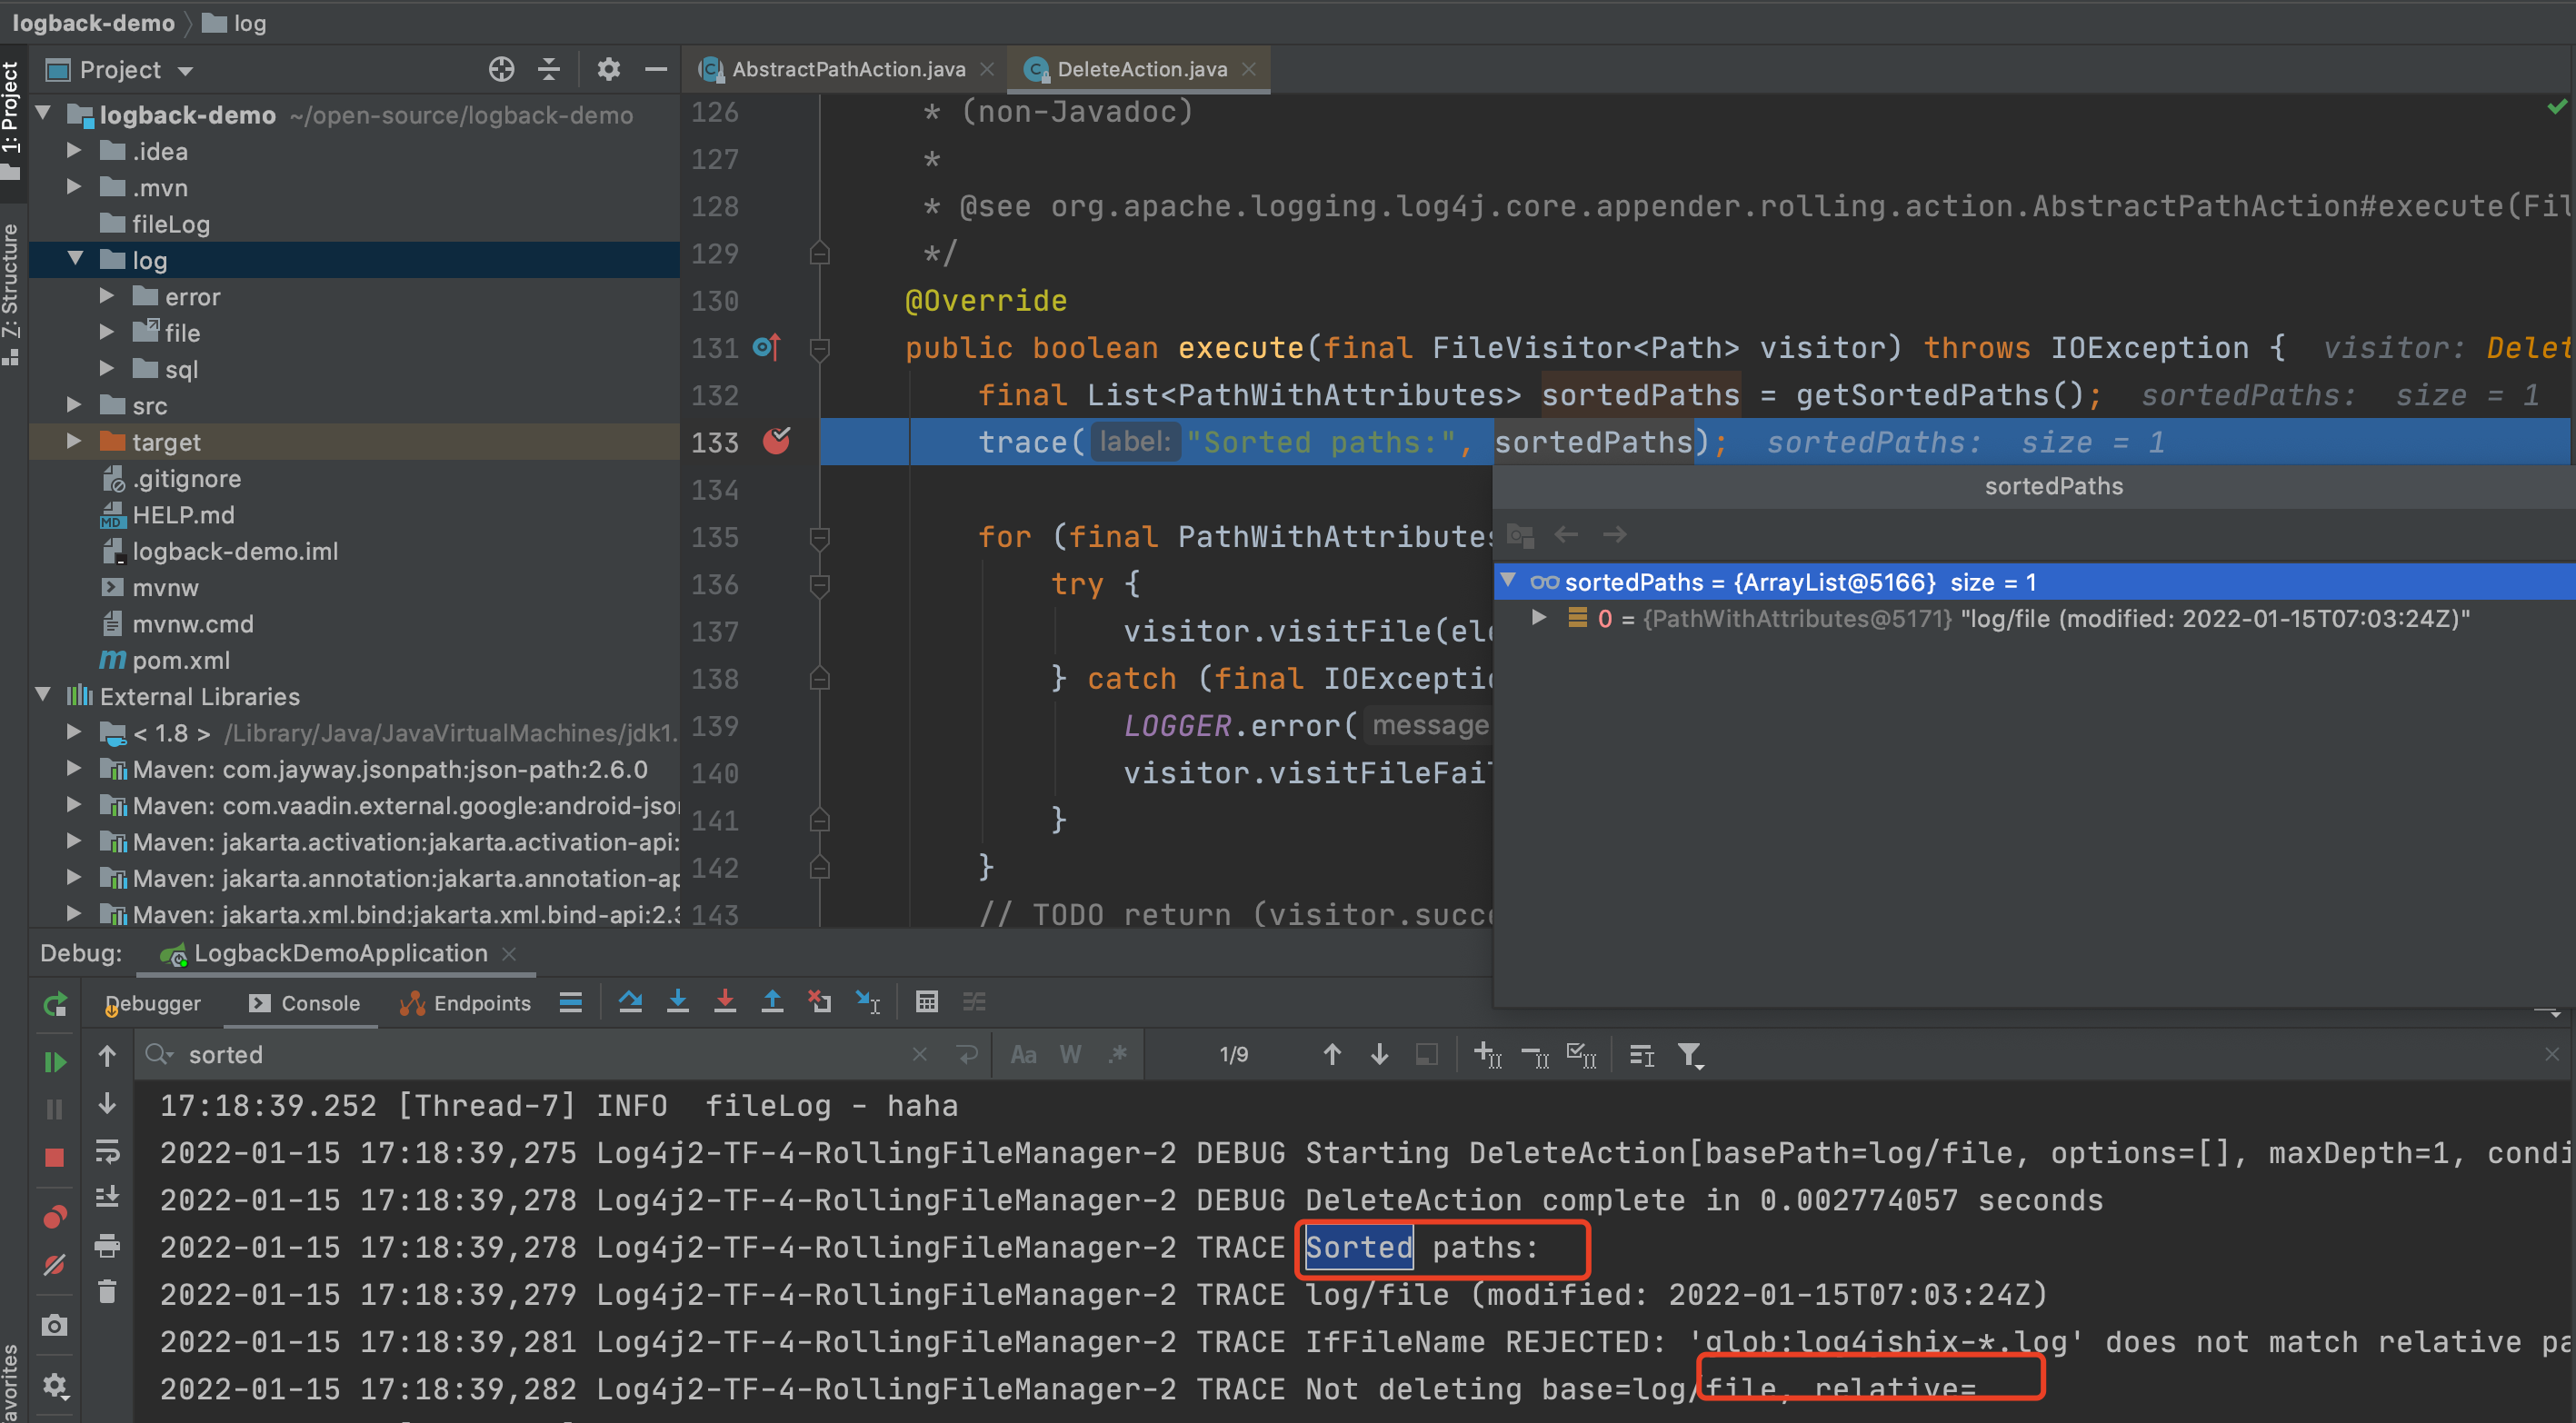Viewport: 2576px width, 1423px height.
Task: Click Run to Cursor icon
Action: pyautogui.click(x=868, y=1002)
